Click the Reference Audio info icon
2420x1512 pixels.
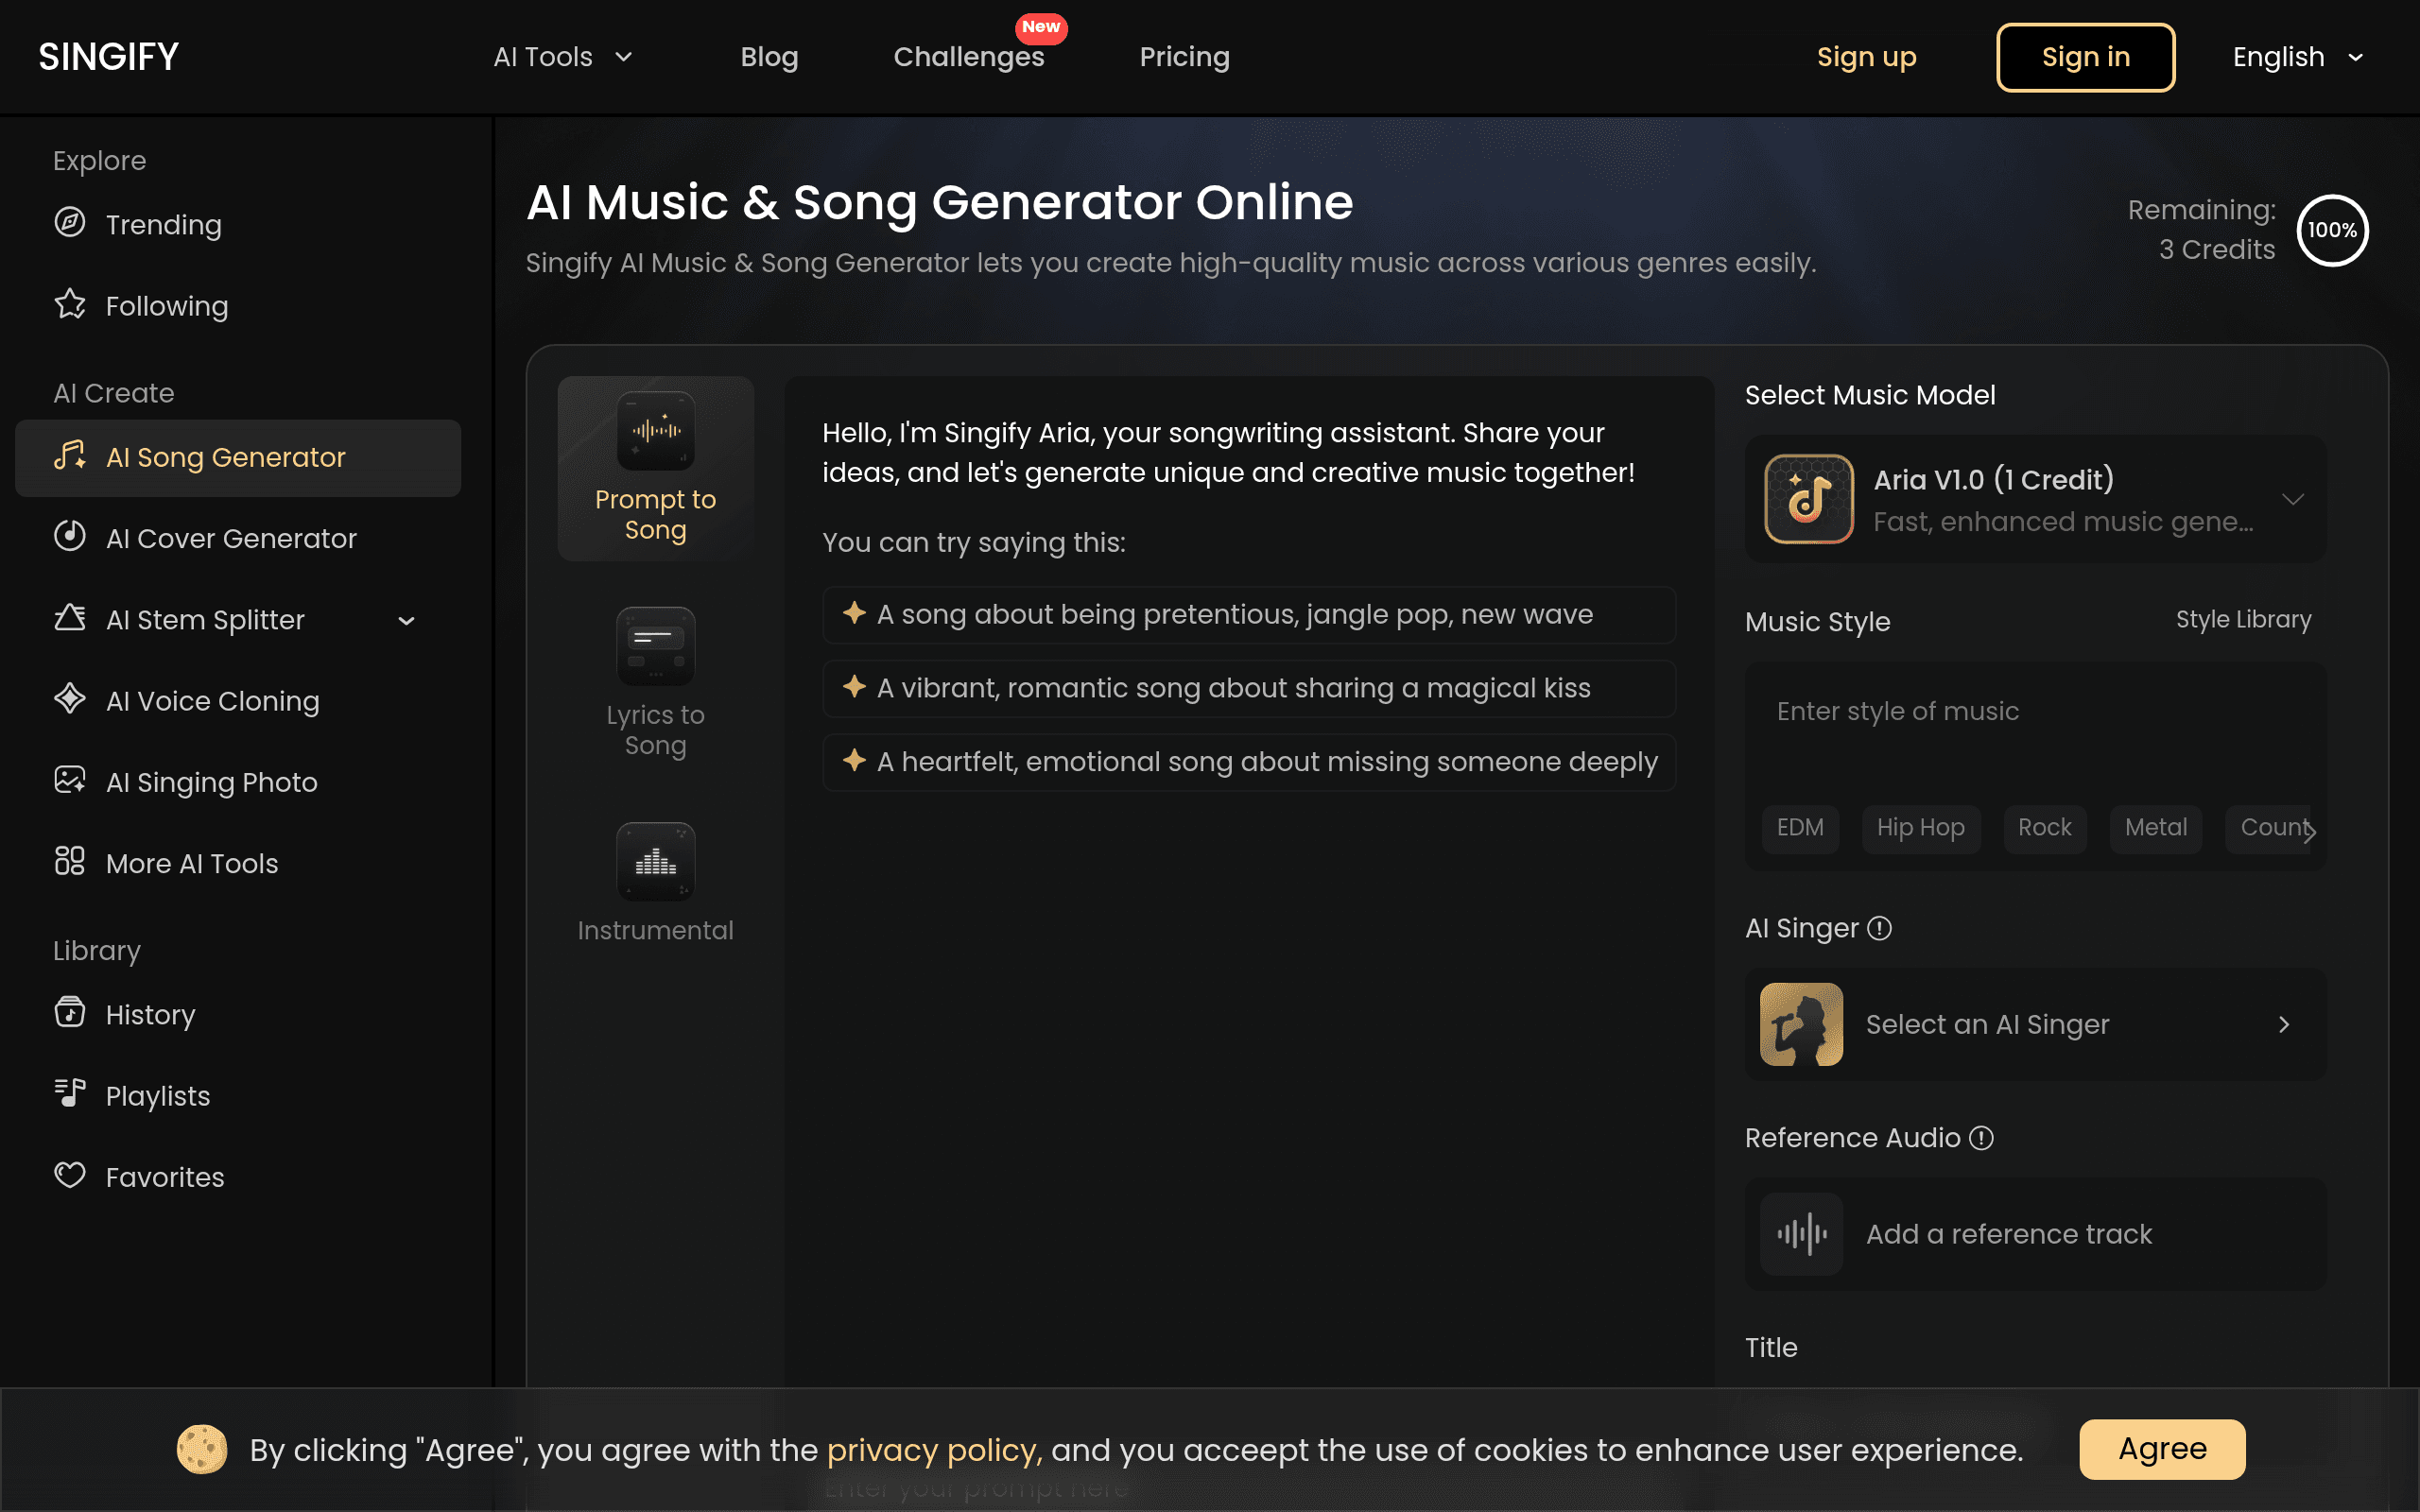[1981, 1138]
